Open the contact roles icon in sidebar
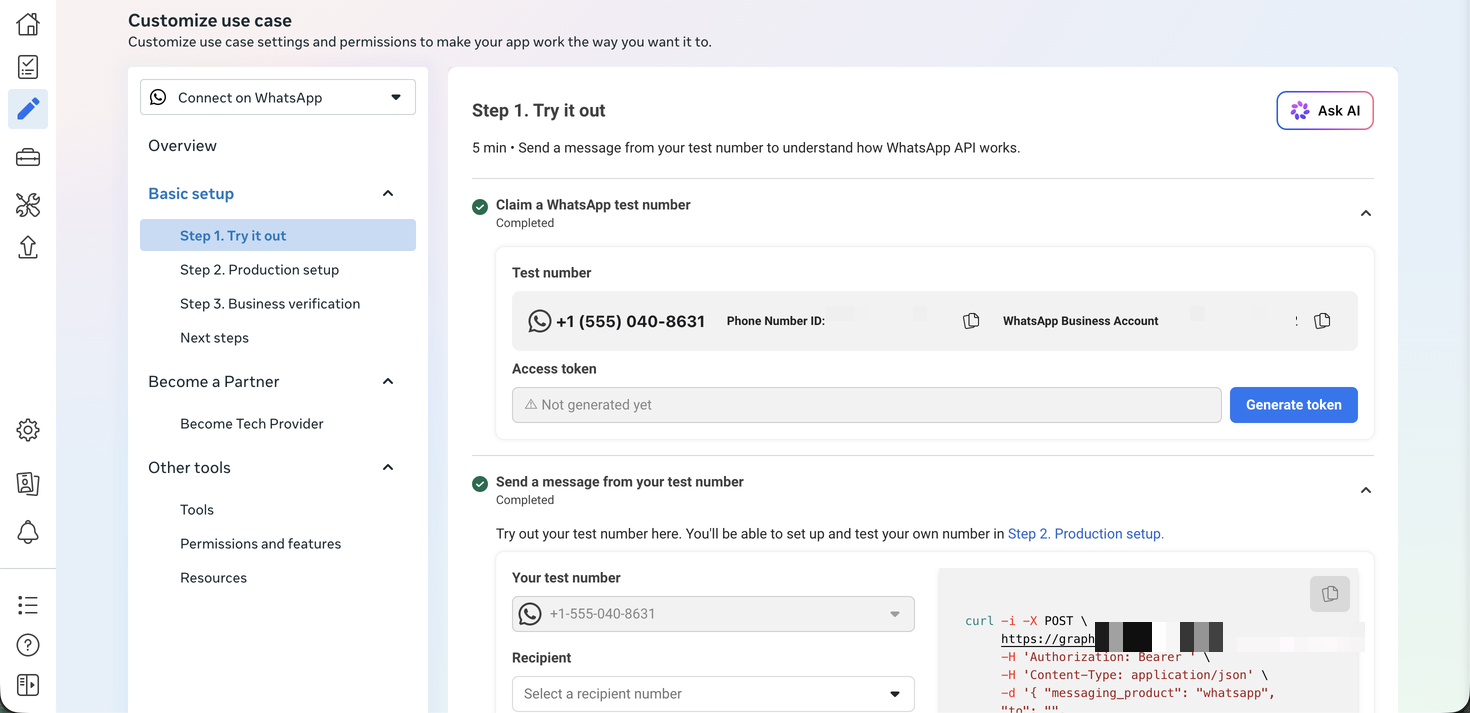Image resolution: width=1470 pixels, height=713 pixels. pyautogui.click(x=28, y=484)
